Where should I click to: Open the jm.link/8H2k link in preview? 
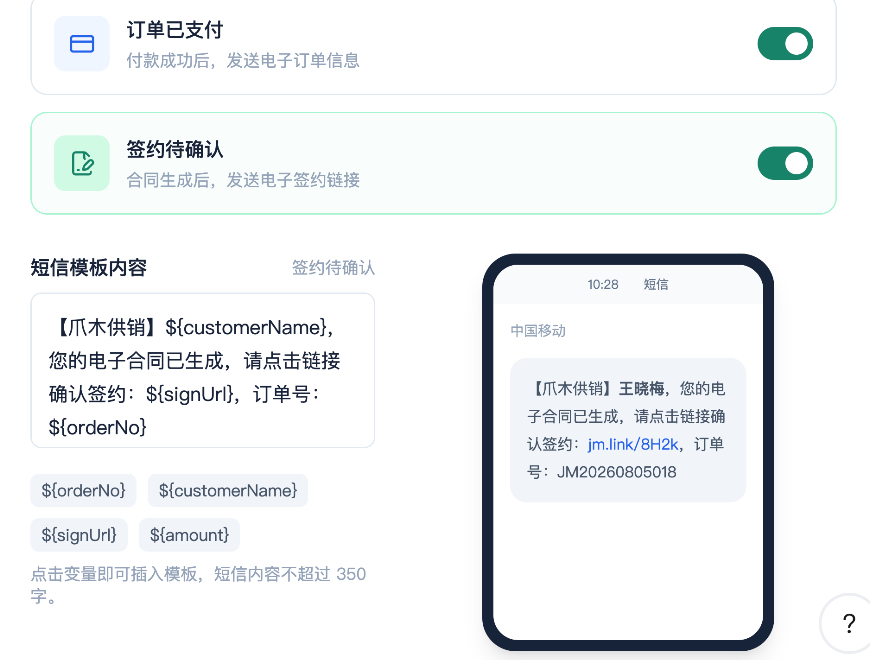tap(633, 444)
